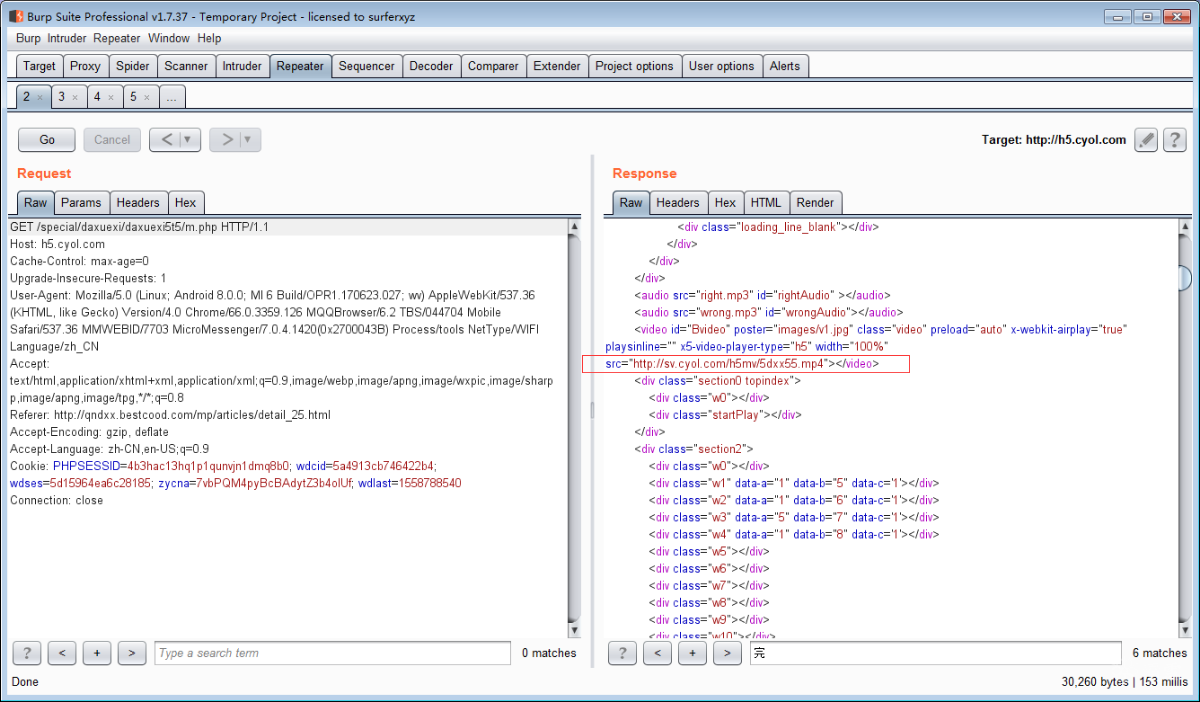Open the Project options tab
The width and height of the screenshot is (1200, 702).
click(634, 66)
